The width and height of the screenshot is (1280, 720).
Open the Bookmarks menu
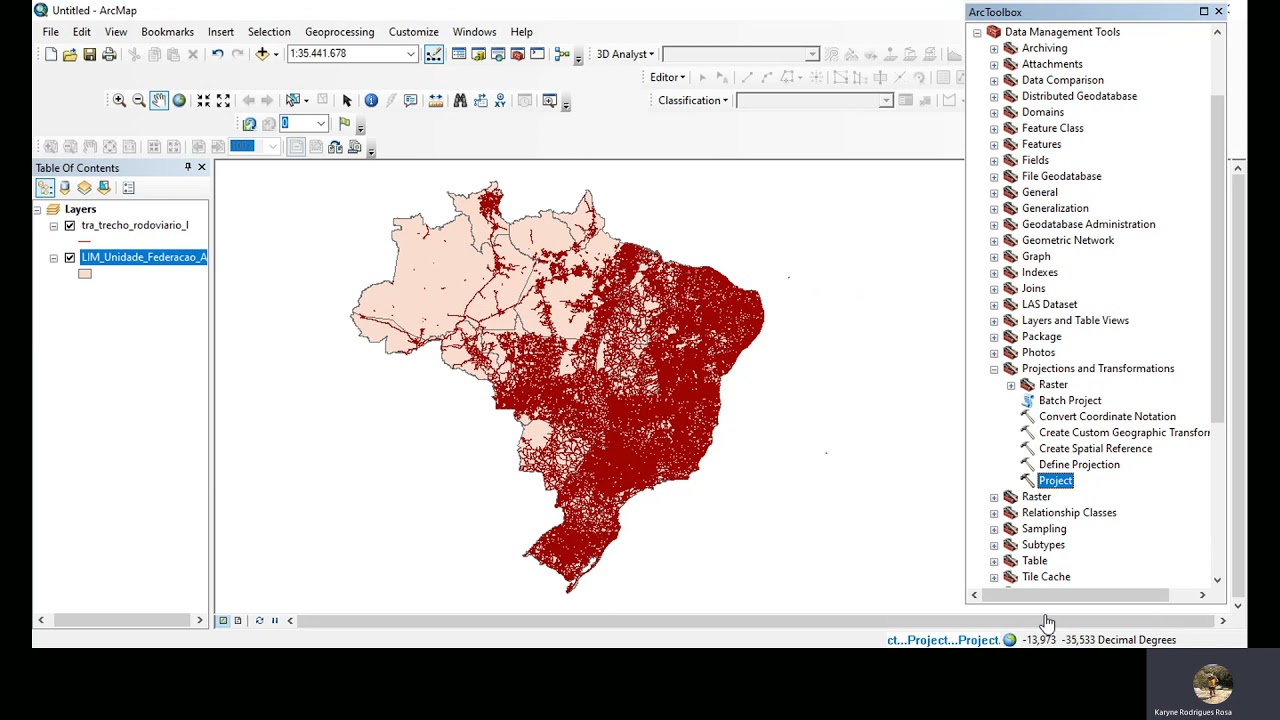point(167,32)
